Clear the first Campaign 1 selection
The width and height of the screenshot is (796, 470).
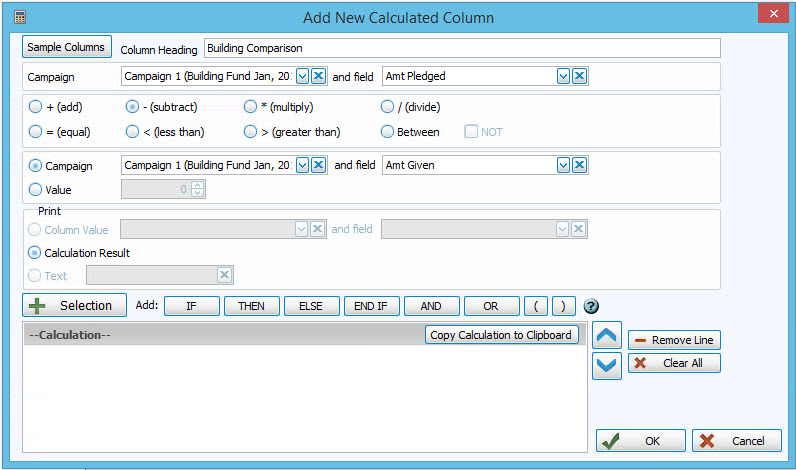click(x=318, y=76)
